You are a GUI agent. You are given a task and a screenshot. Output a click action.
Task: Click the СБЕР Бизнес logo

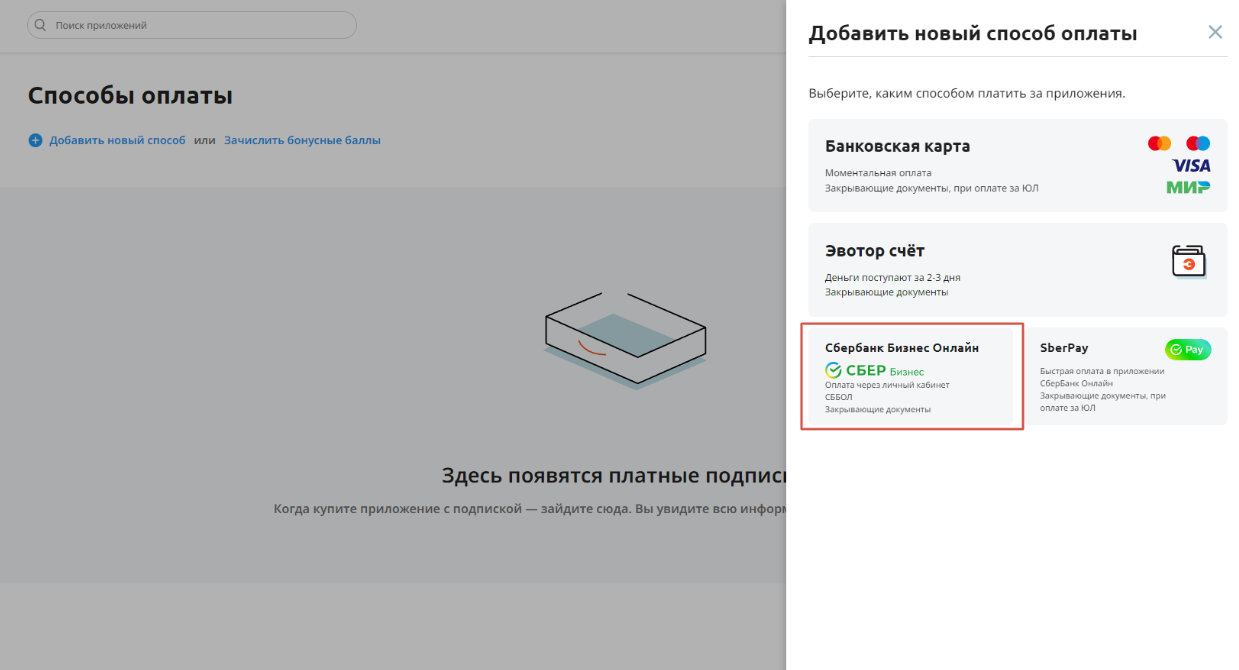click(x=875, y=371)
